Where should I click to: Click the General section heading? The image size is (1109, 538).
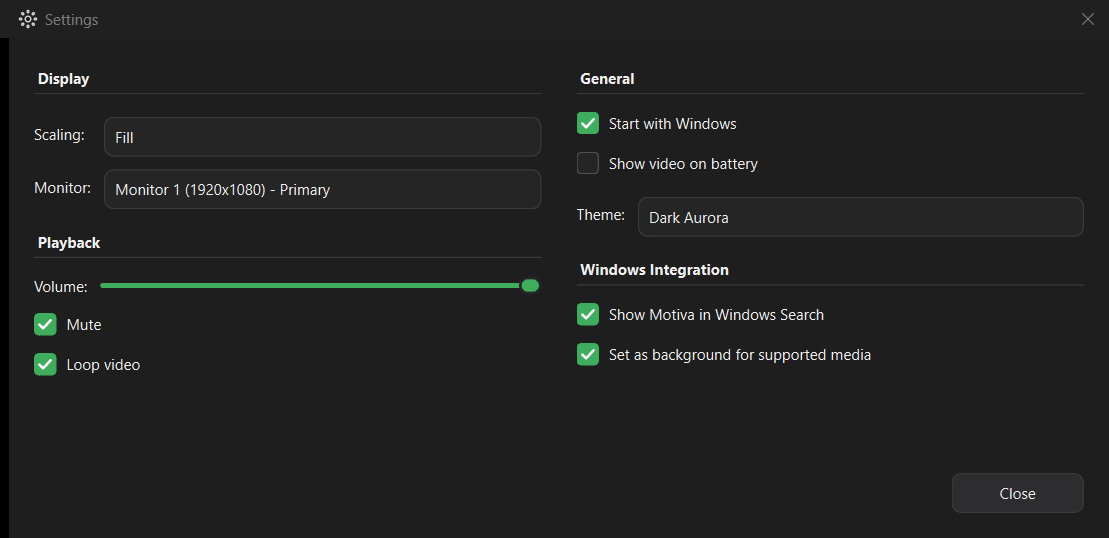pyautogui.click(x=607, y=79)
